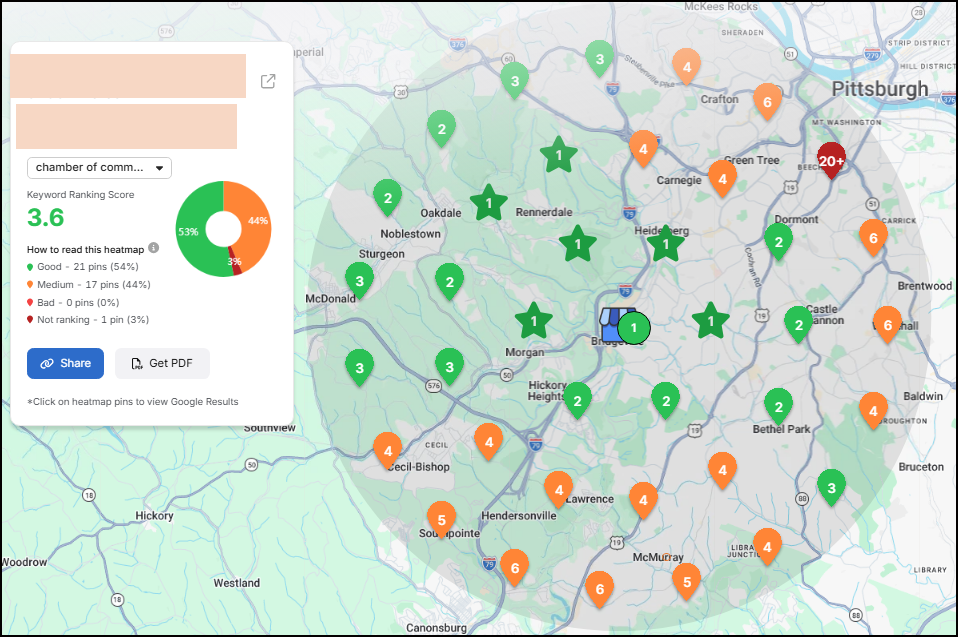Viewport: 958px width, 637px height.
Task: Click the blue Share button
Action: (65, 363)
